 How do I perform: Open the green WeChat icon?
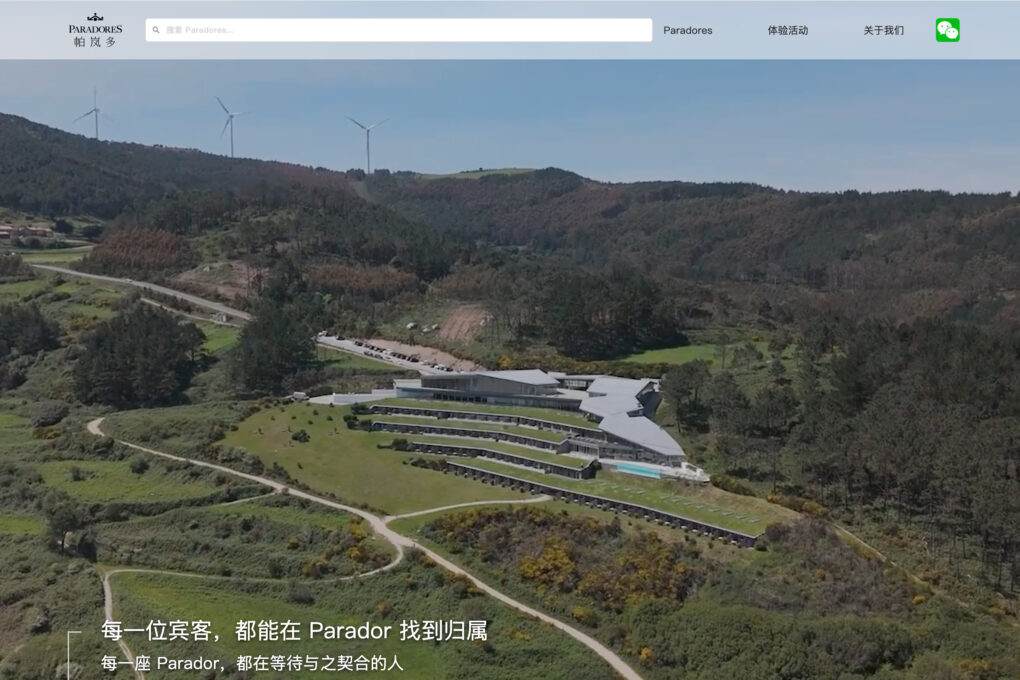point(947,30)
